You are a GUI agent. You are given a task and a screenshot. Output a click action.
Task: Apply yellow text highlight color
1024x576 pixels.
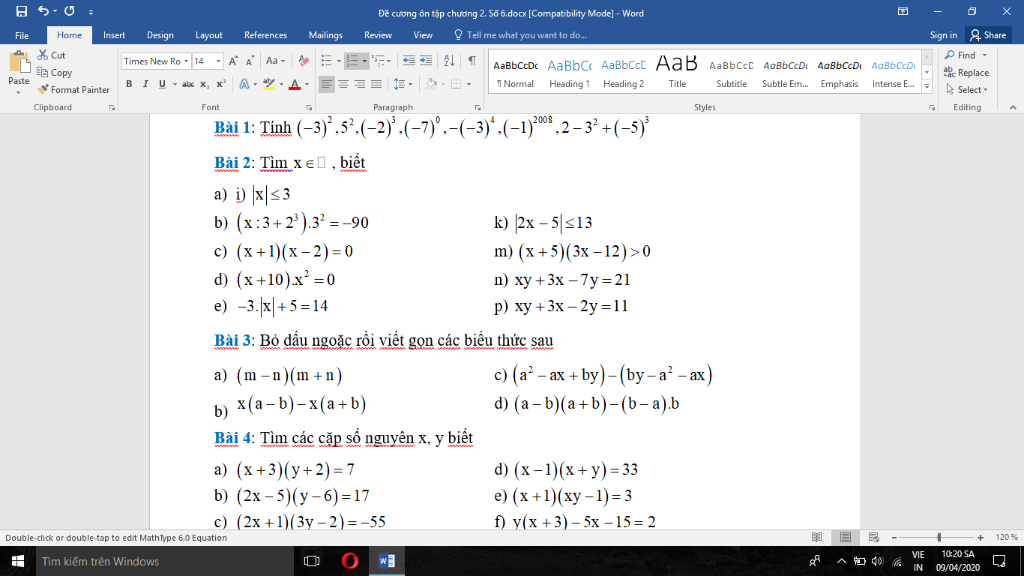268,84
